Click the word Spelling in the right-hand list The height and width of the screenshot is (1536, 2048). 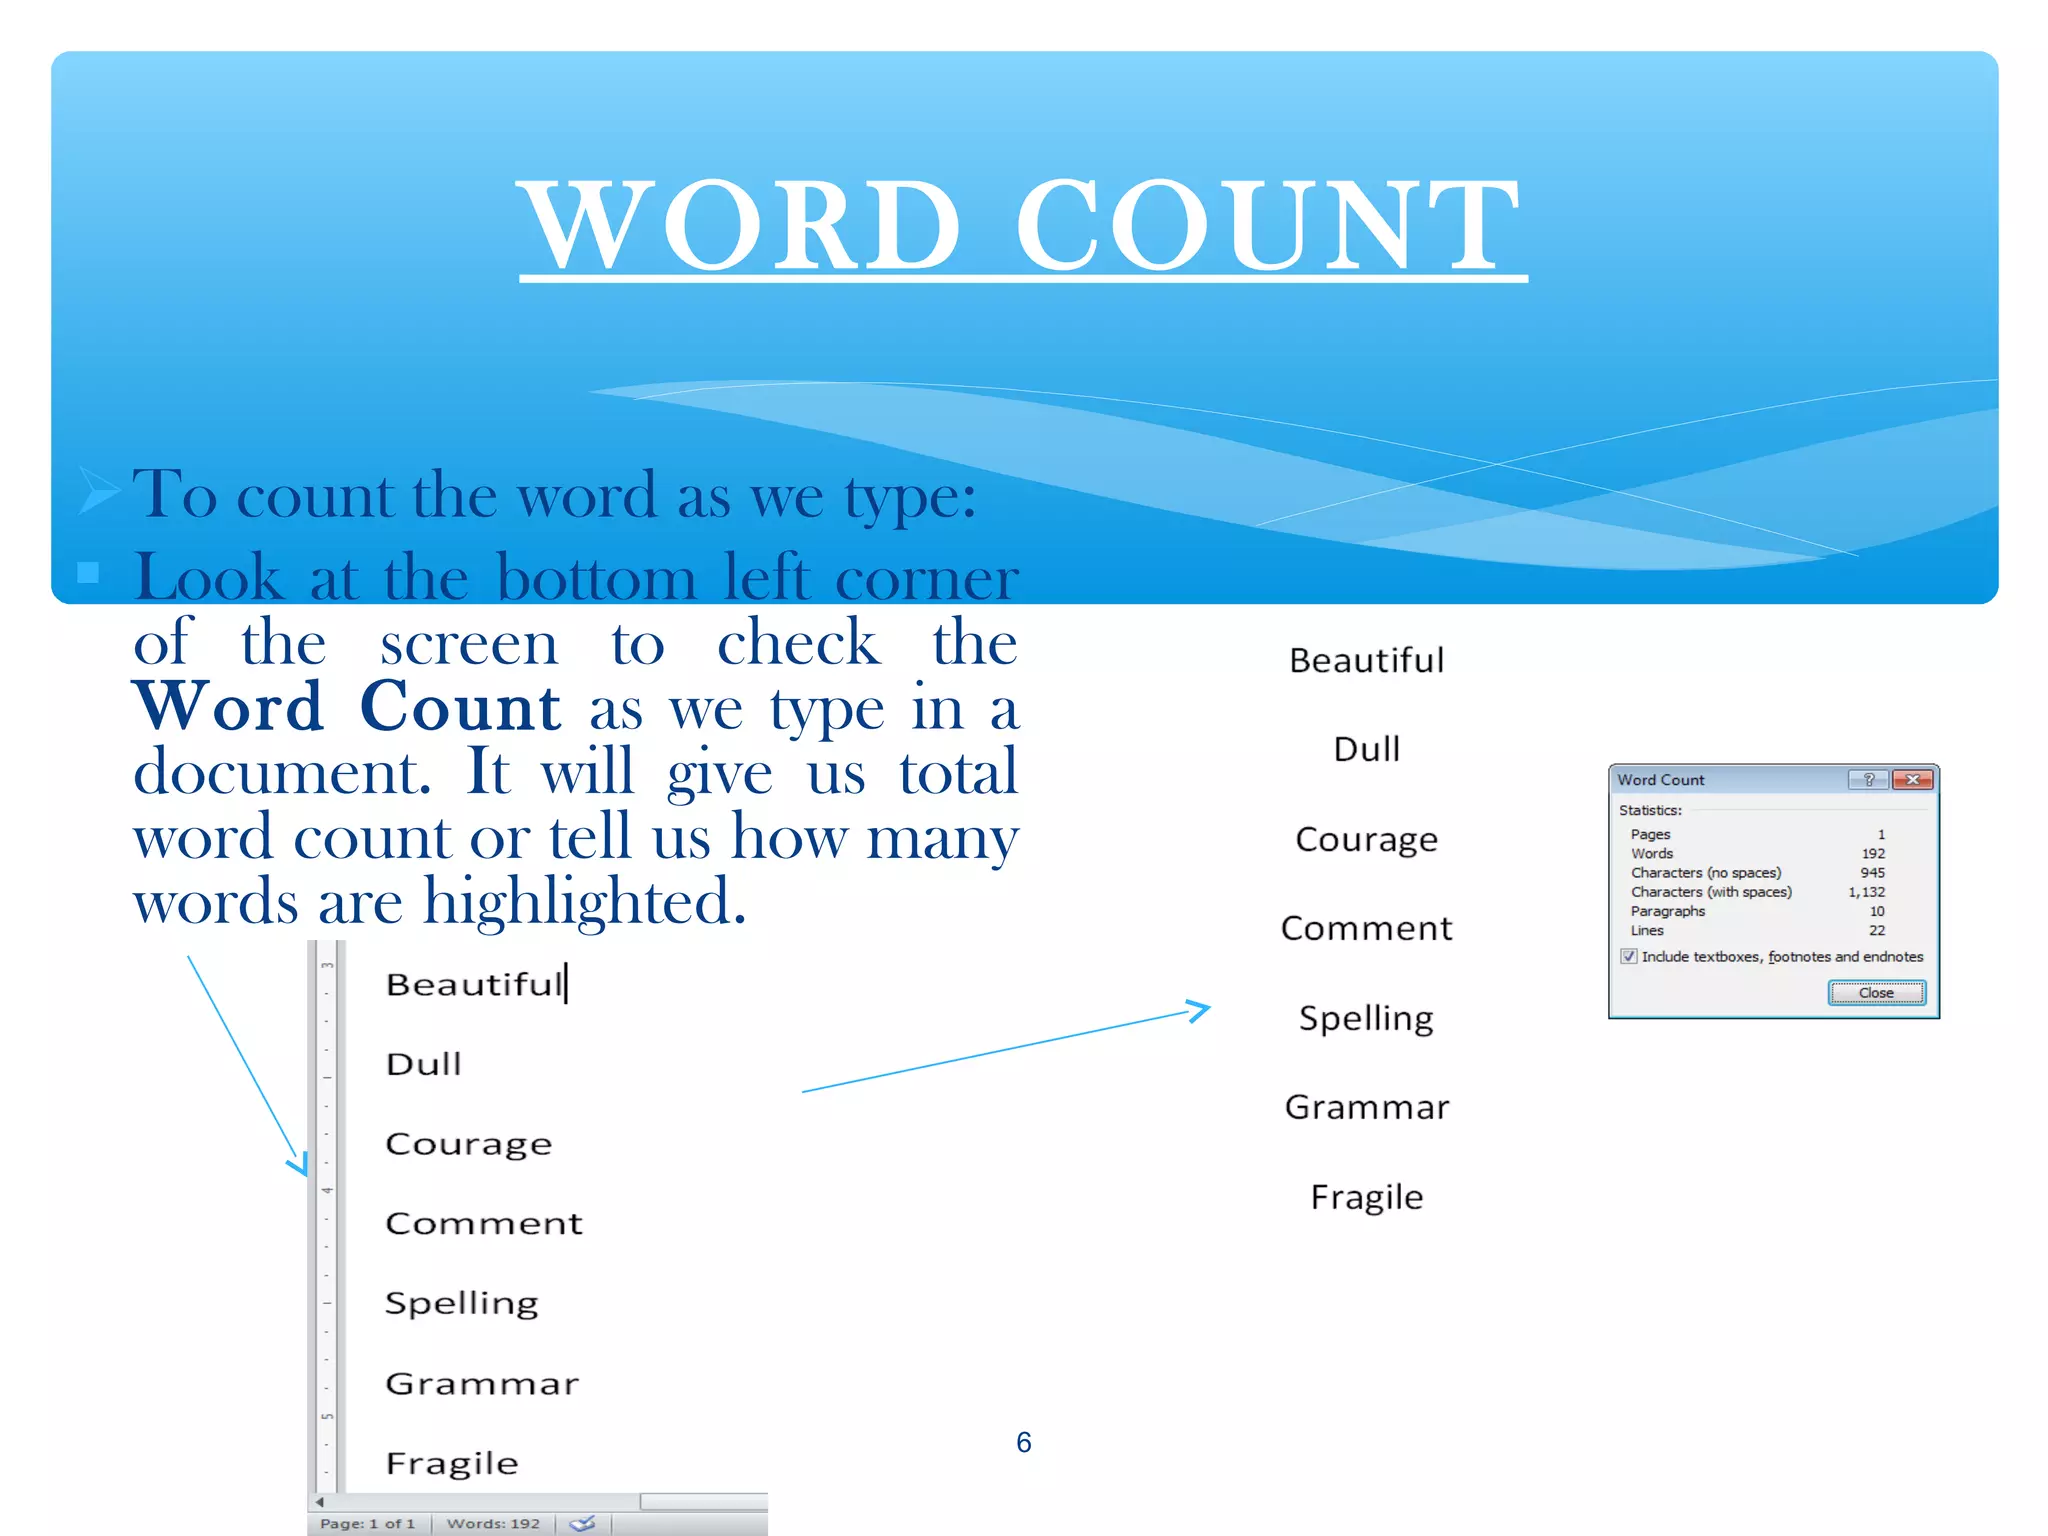(1367, 1018)
